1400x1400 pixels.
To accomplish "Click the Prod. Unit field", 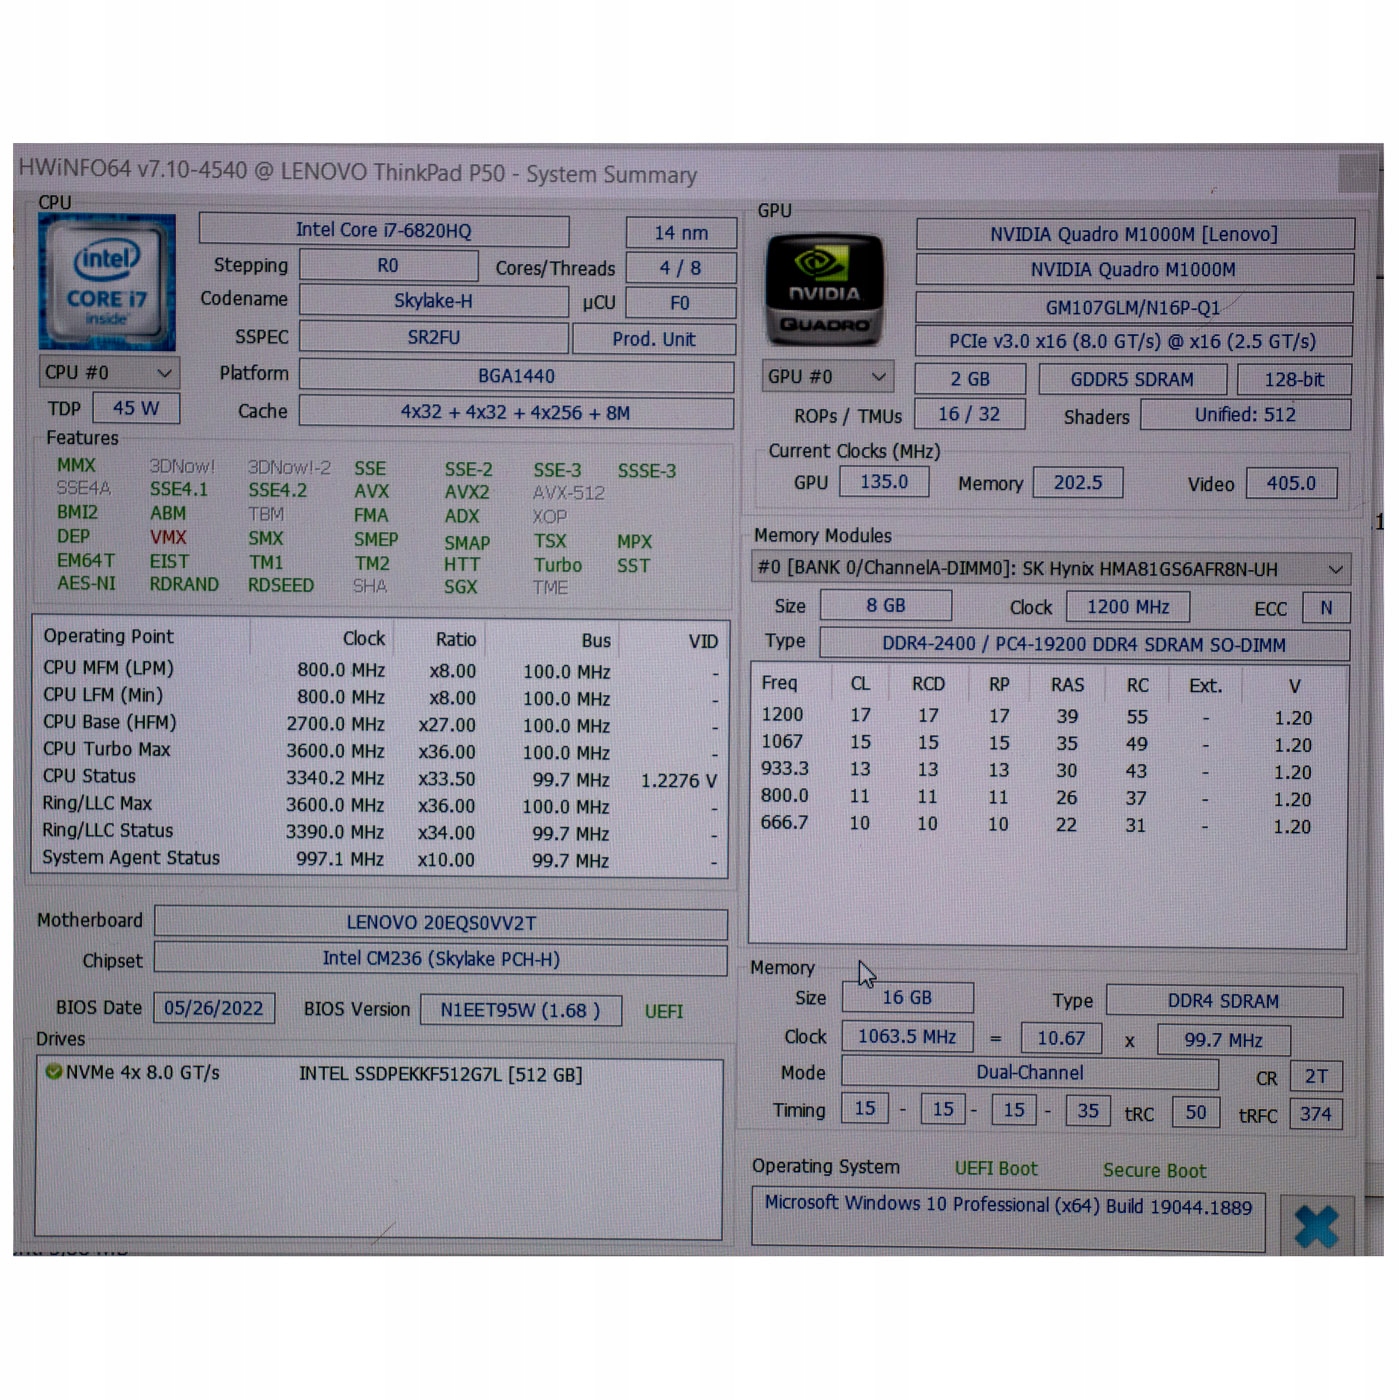I will pyautogui.click(x=654, y=339).
